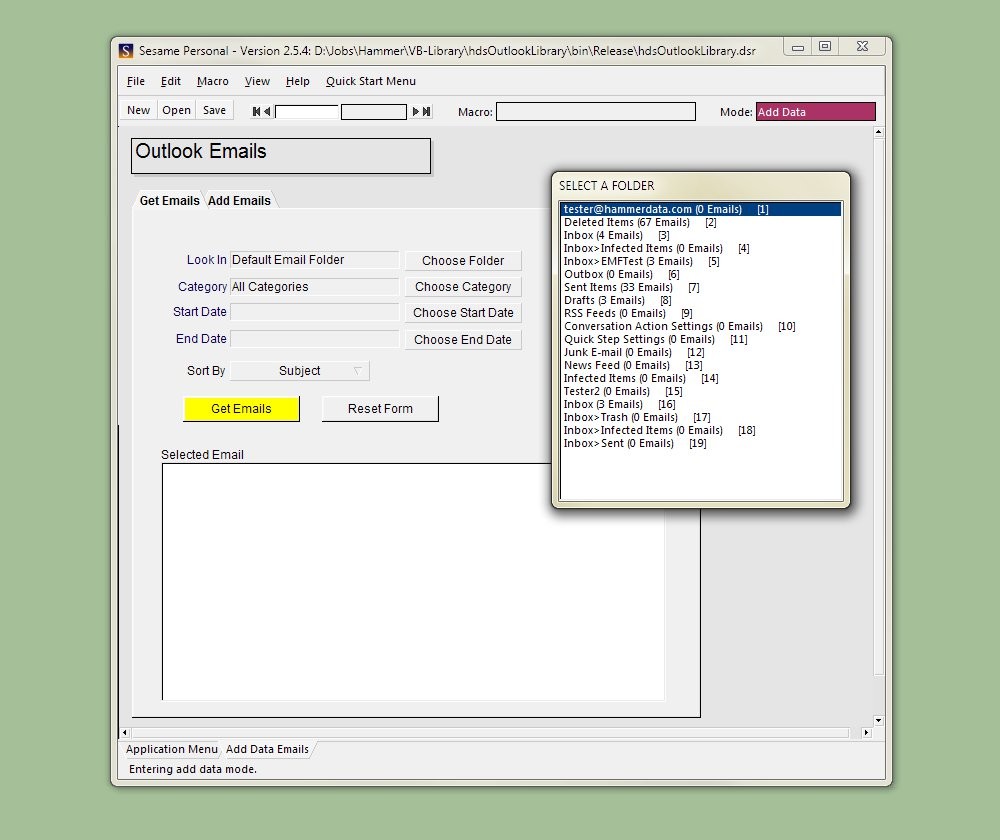Select Deleted Items (67 Emails) folder
This screenshot has height=840, width=1000.
coord(700,223)
